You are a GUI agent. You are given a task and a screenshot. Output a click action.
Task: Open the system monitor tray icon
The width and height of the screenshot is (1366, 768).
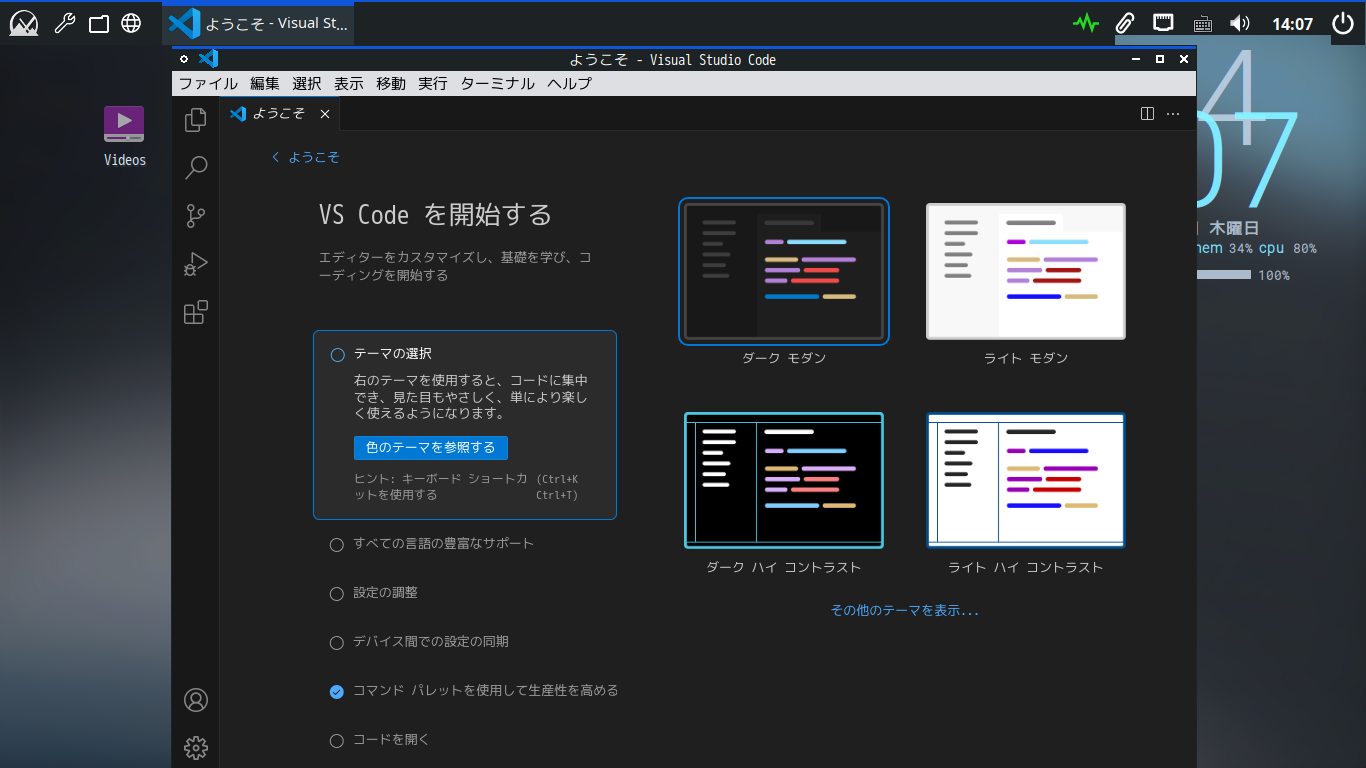(x=1086, y=23)
